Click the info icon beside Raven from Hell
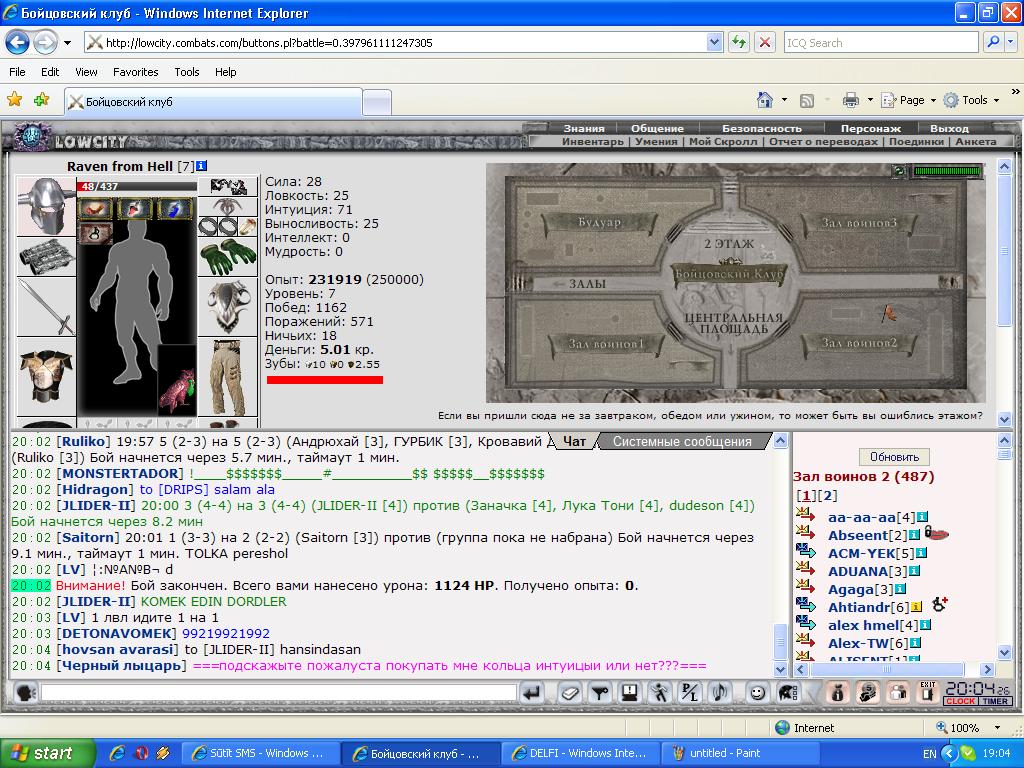 click(201, 166)
